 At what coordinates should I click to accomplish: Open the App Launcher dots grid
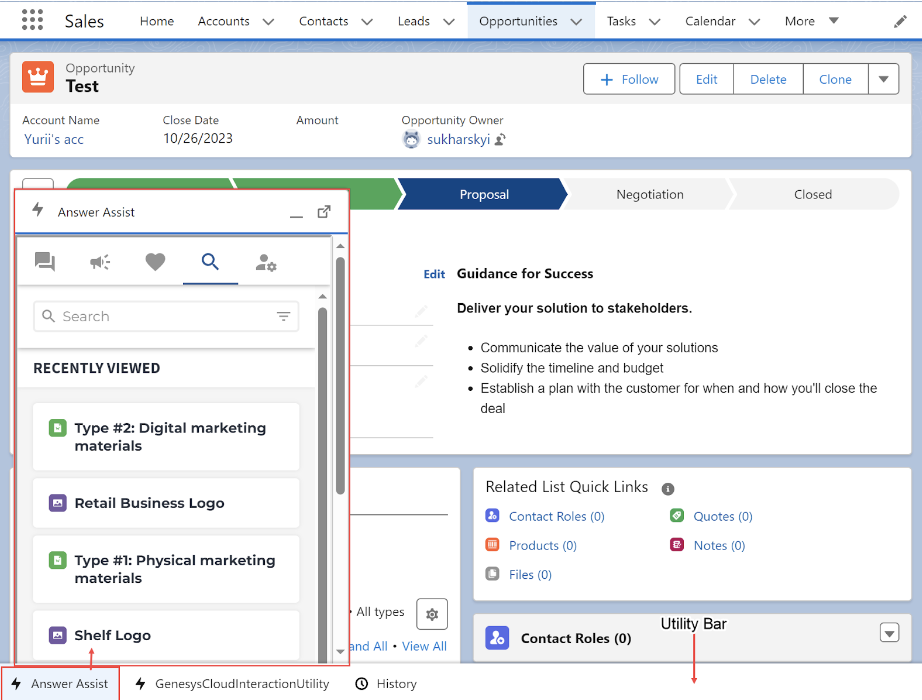tap(32, 20)
